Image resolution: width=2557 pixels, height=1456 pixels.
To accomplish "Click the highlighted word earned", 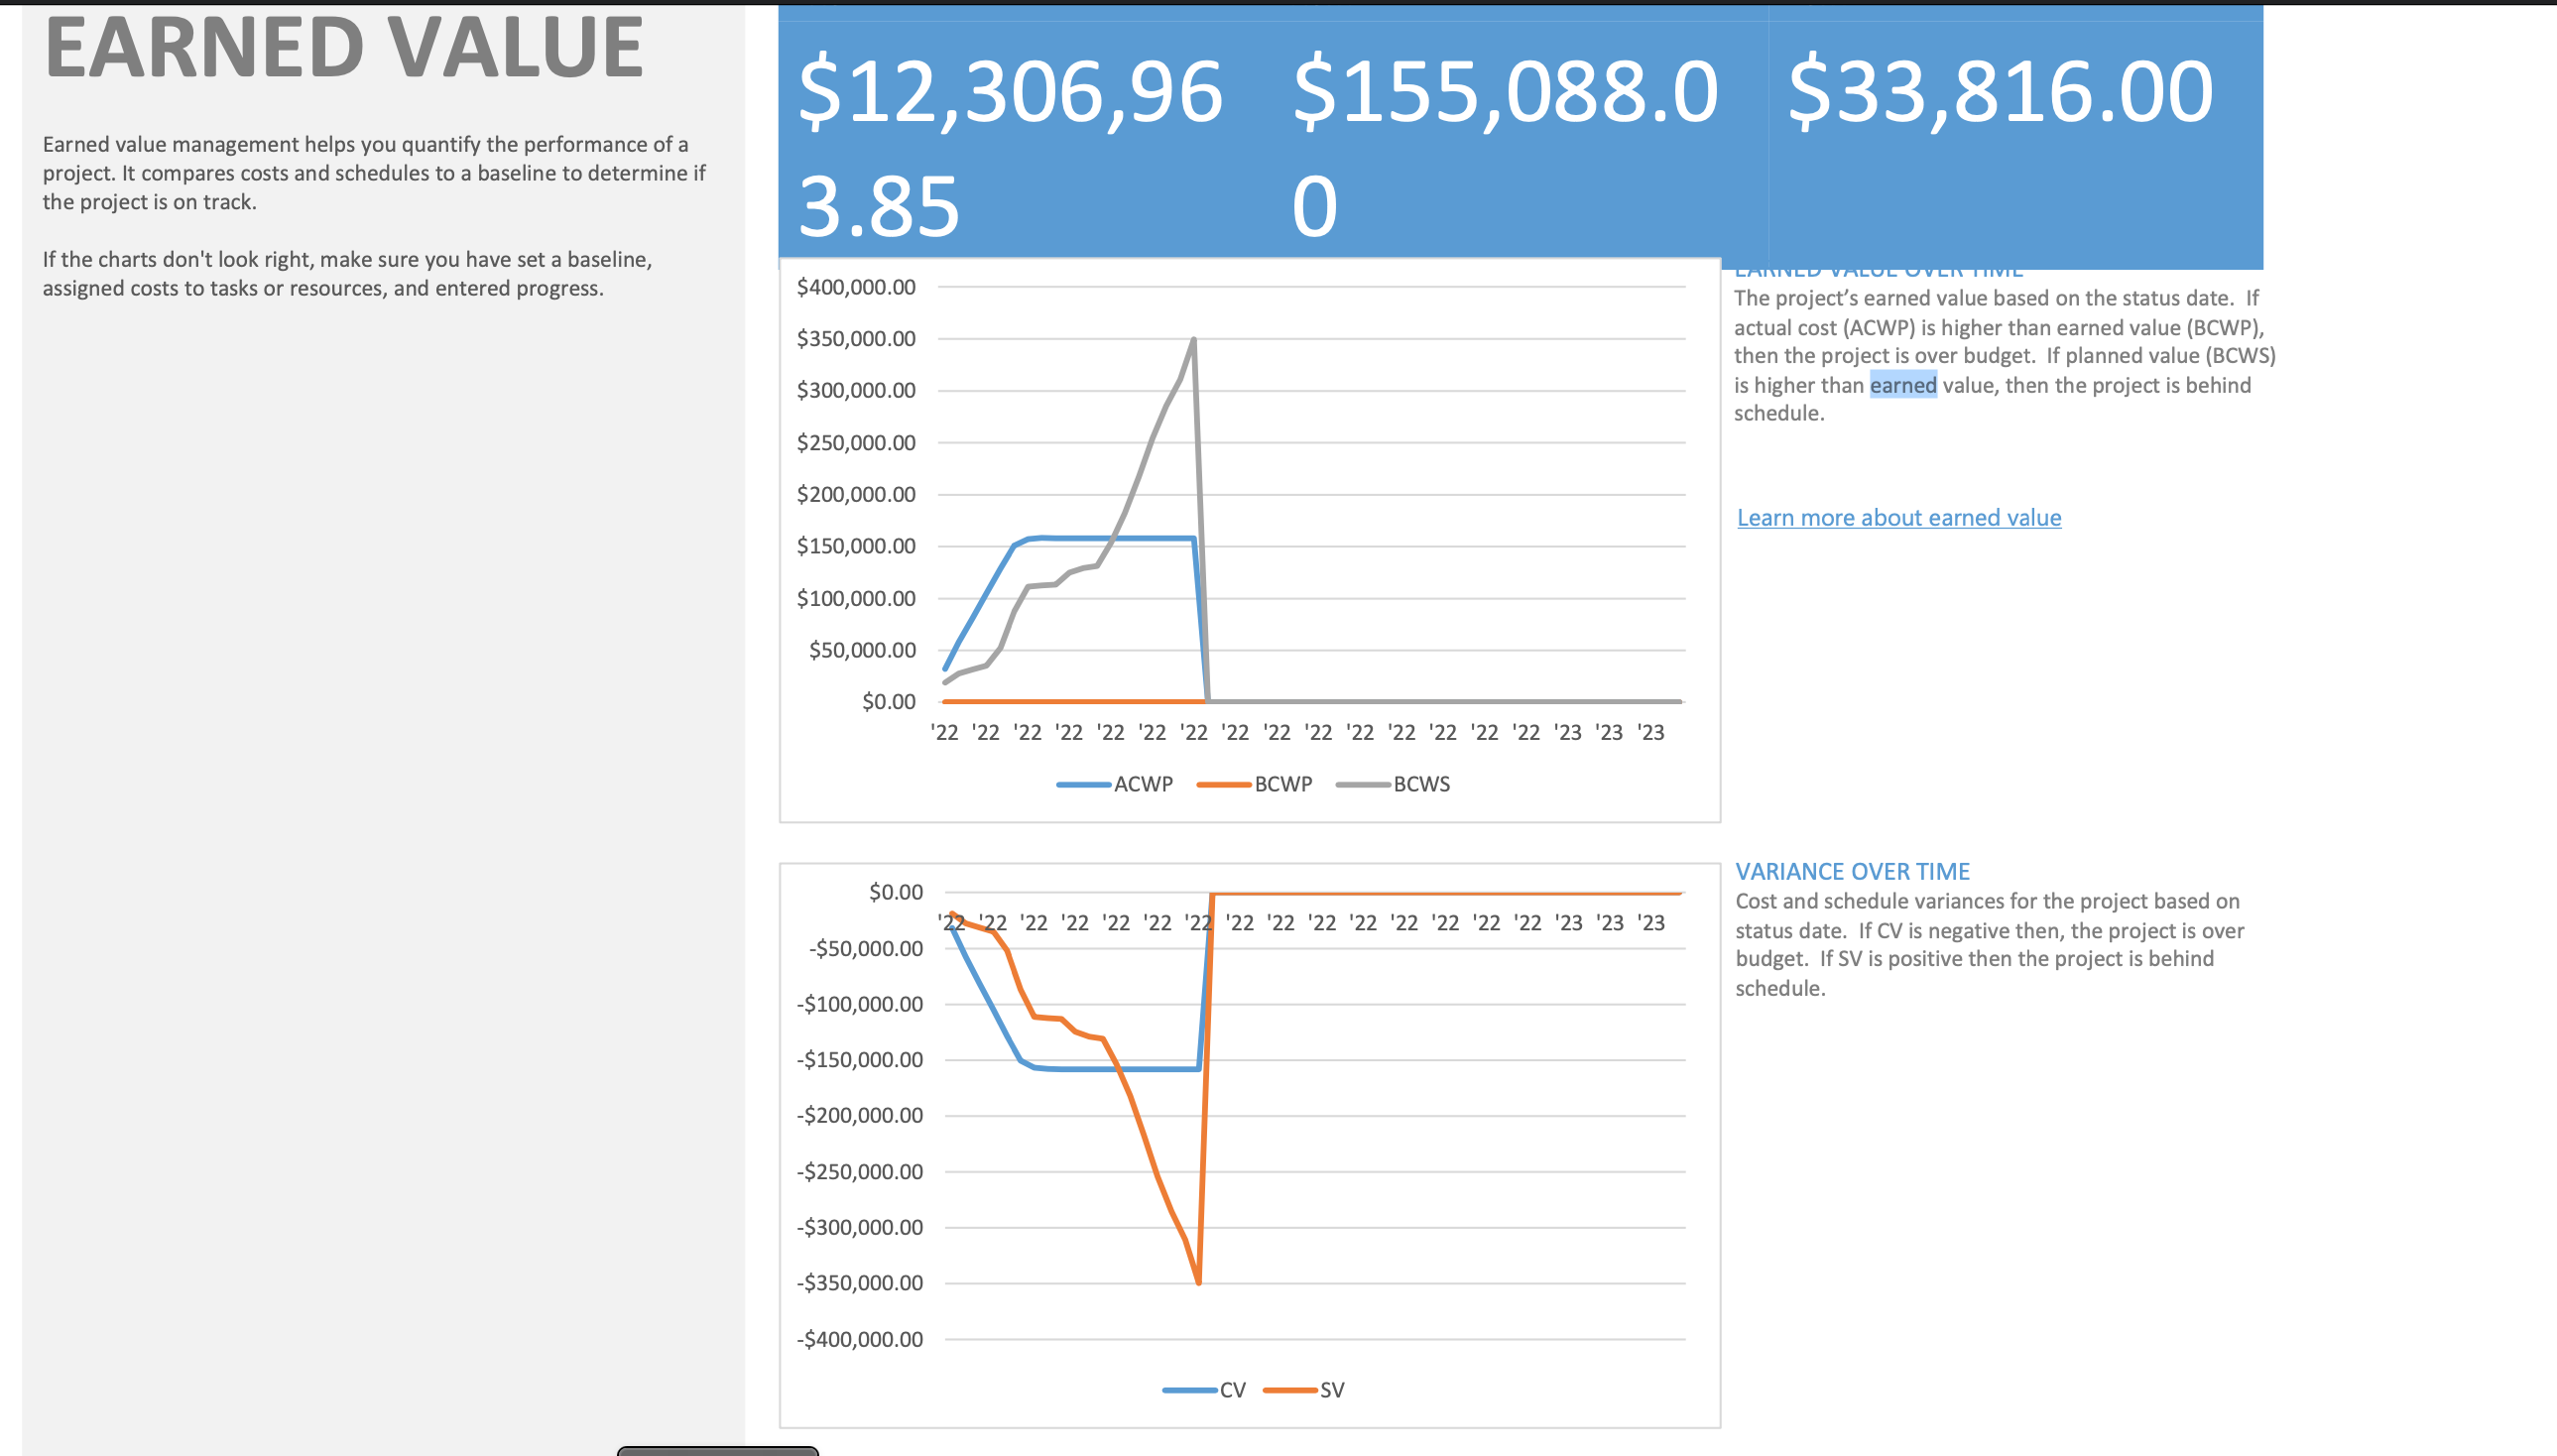I will [1902, 385].
